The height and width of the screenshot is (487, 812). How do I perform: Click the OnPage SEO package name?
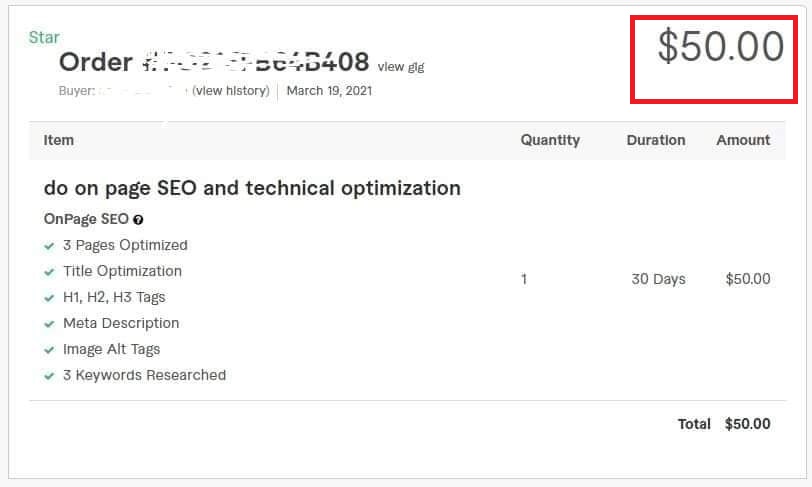[86, 219]
